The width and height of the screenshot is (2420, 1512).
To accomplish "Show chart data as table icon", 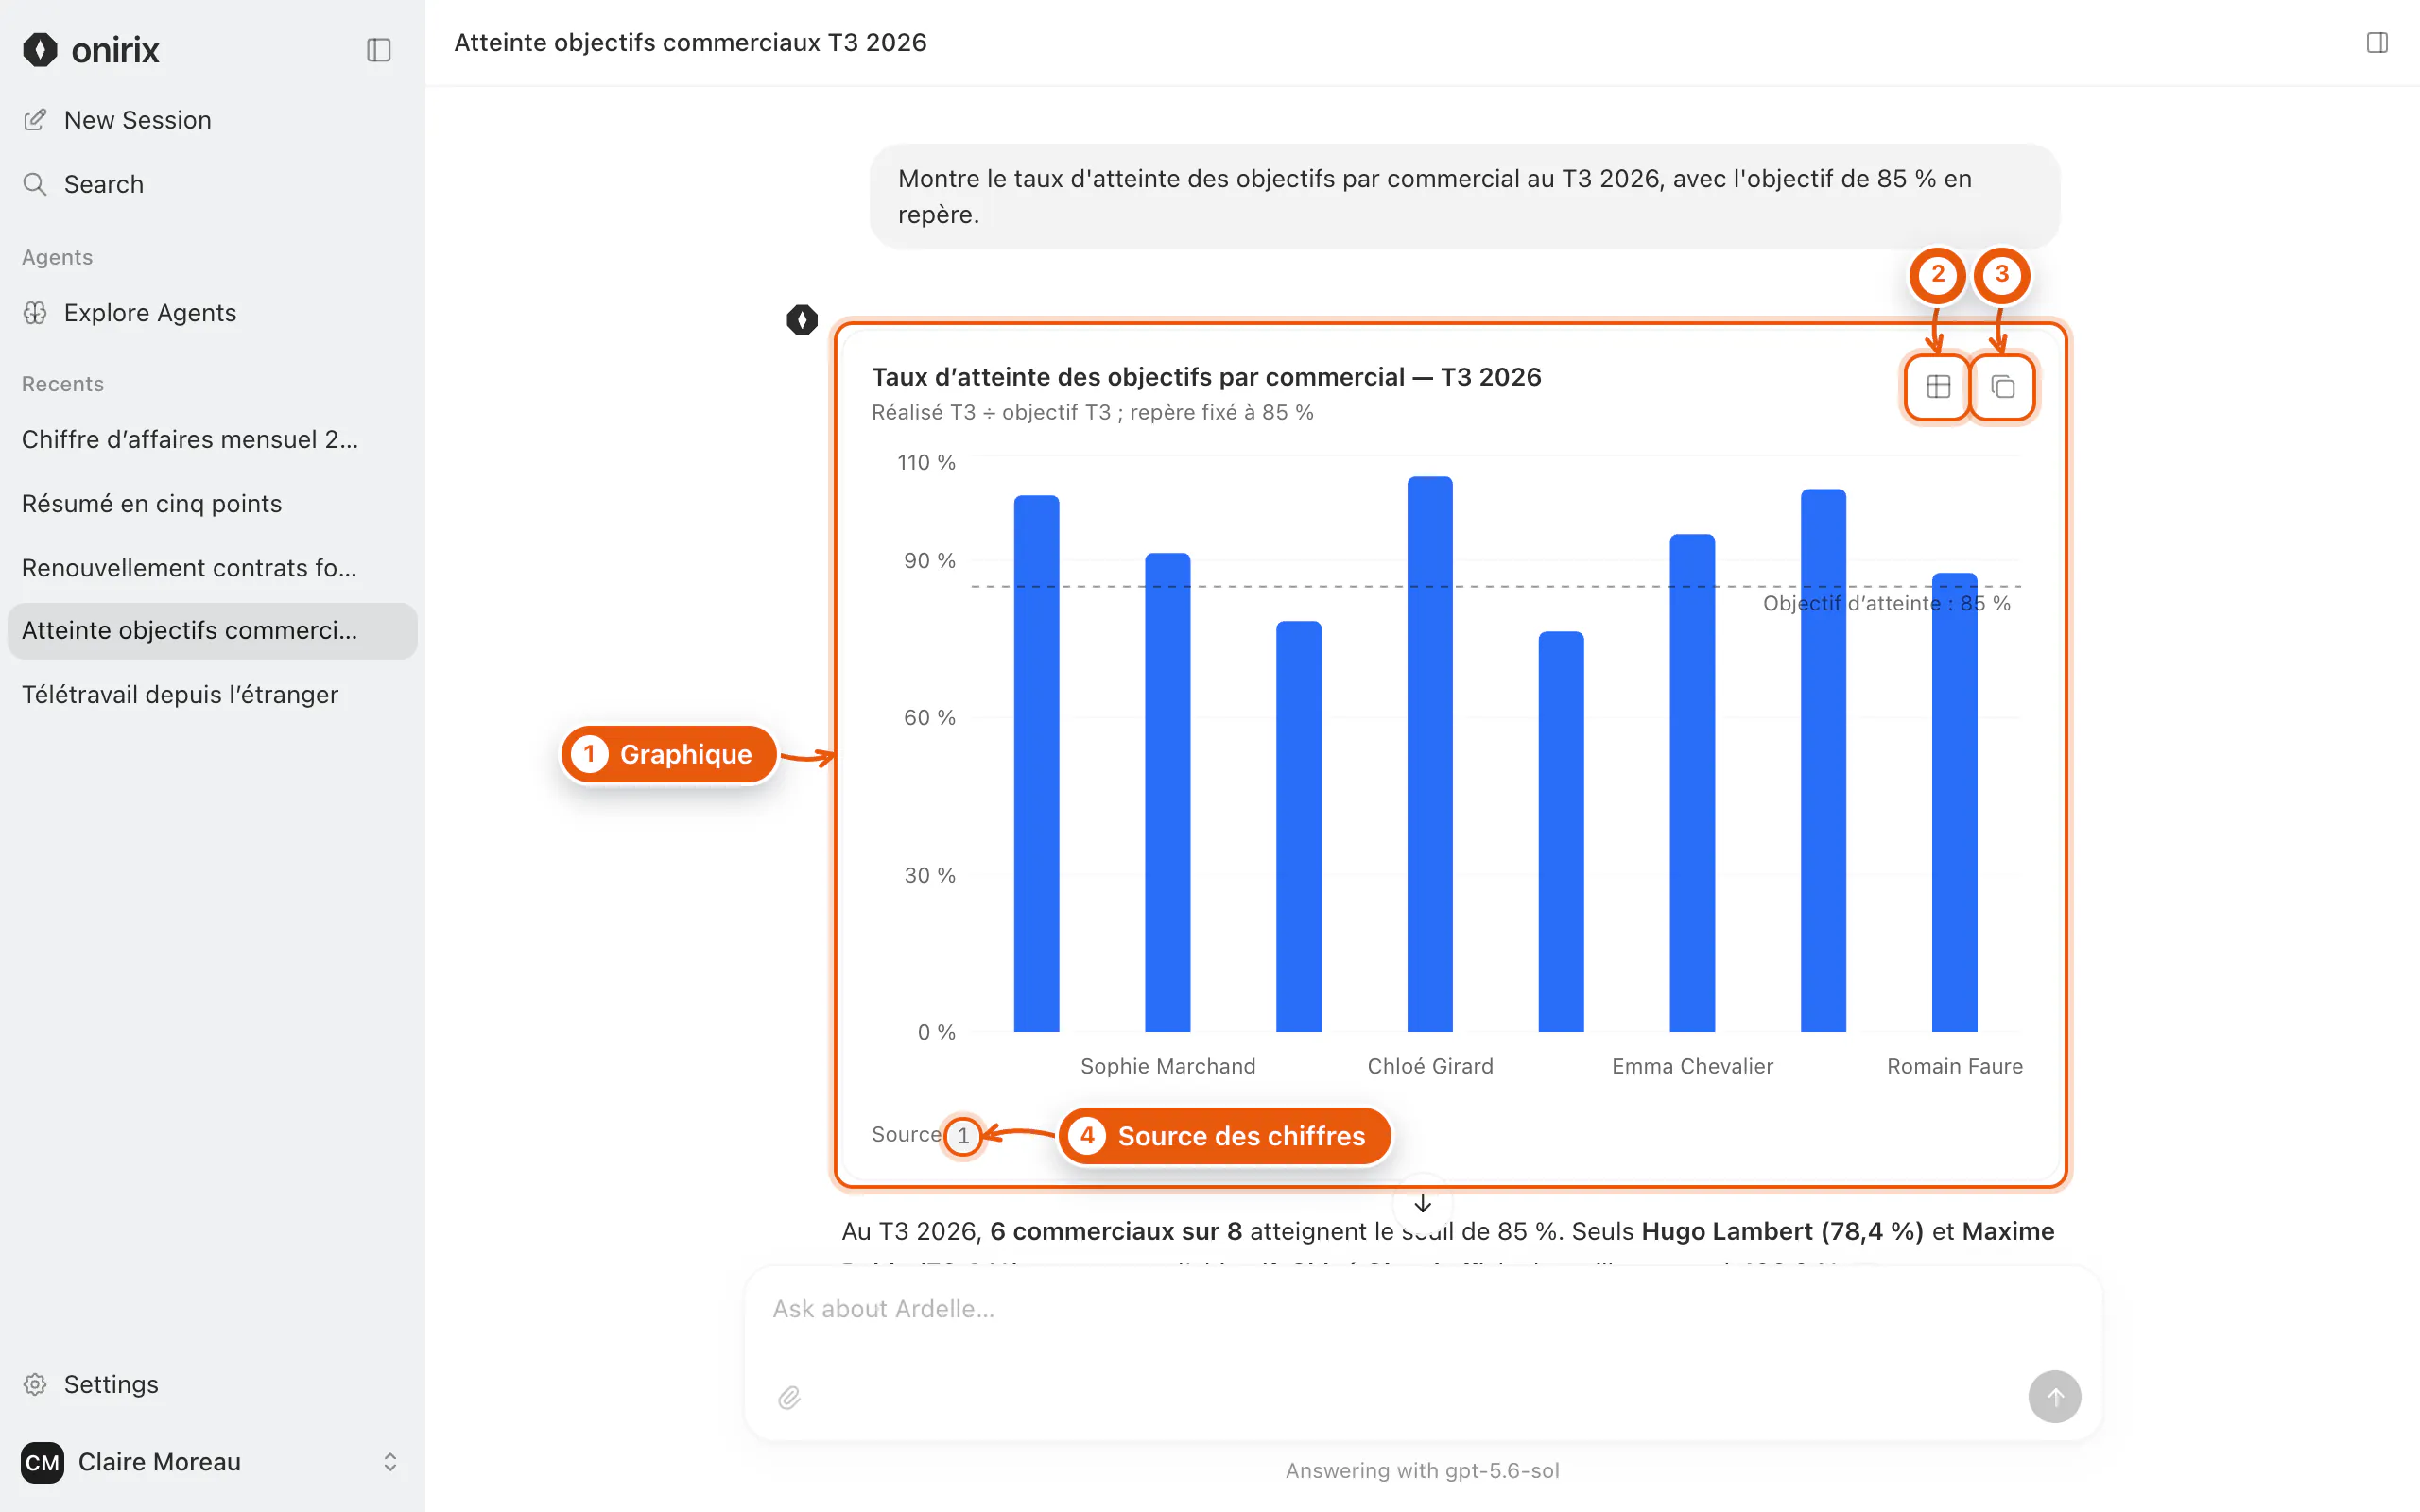I will pos(1938,387).
